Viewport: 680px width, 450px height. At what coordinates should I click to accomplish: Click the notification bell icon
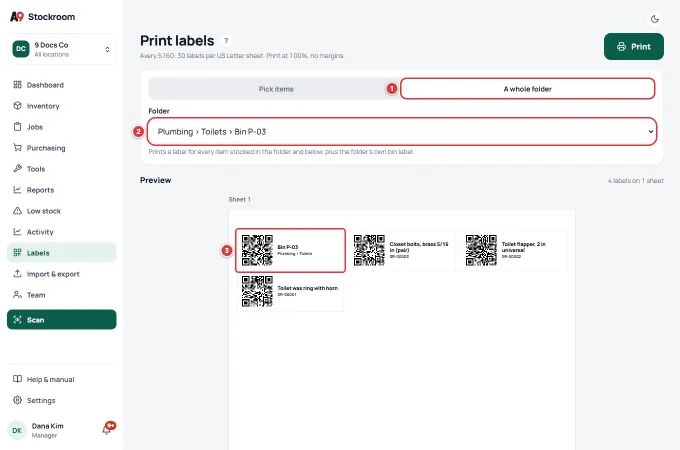(107, 429)
